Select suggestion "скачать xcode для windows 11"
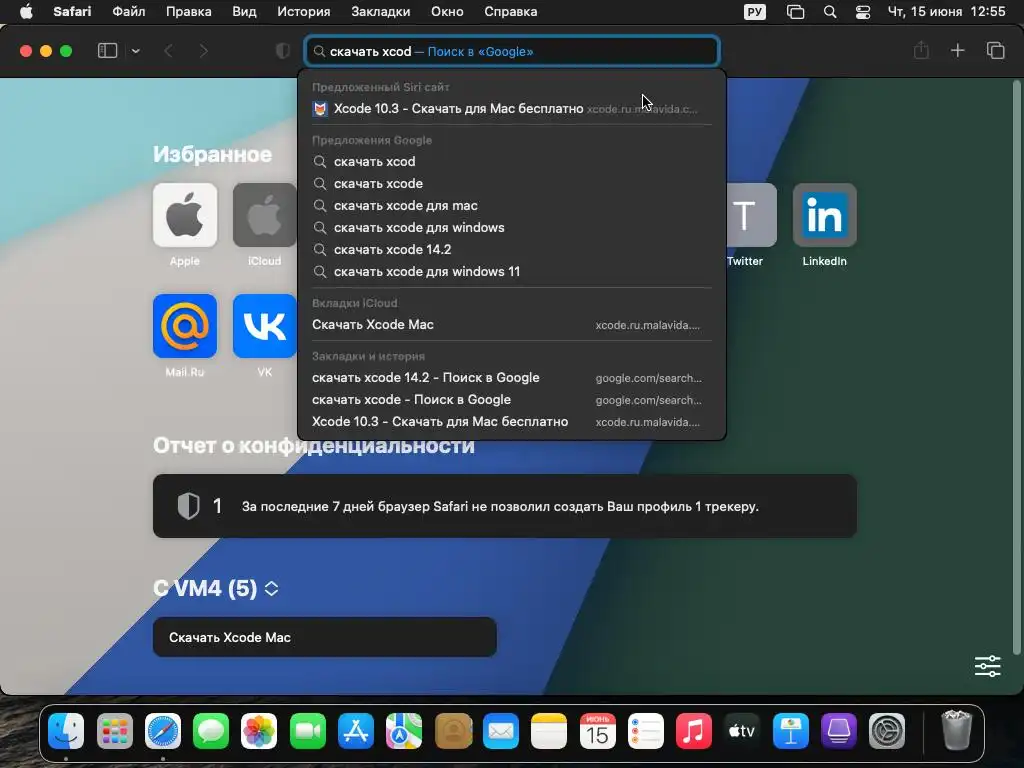Image resolution: width=1024 pixels, height=768 pixels. click(x=512, y=272)
